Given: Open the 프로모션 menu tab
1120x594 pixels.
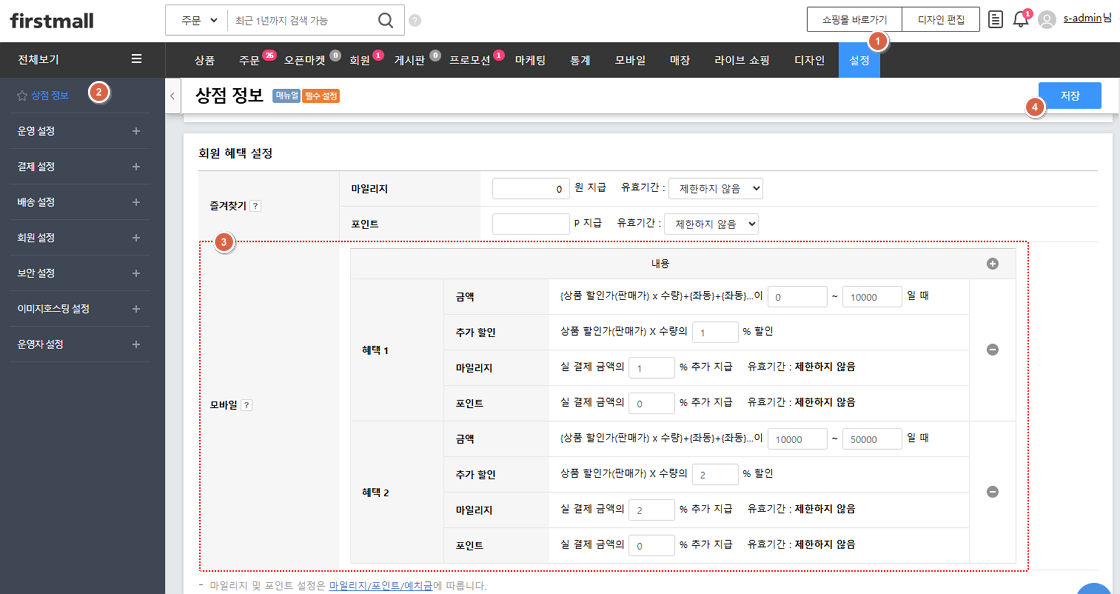Looking at the screenshot, I should (469, 60).
